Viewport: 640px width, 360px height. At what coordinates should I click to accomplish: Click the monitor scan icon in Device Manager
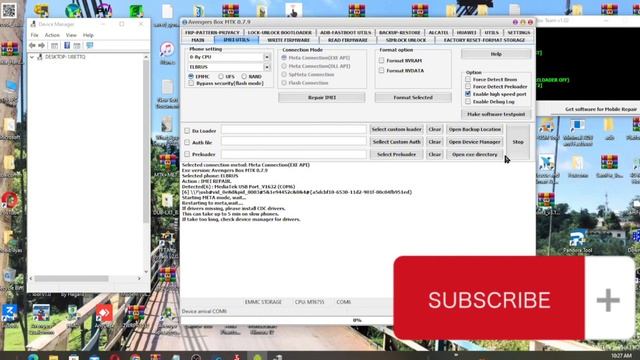coord(89,45)
